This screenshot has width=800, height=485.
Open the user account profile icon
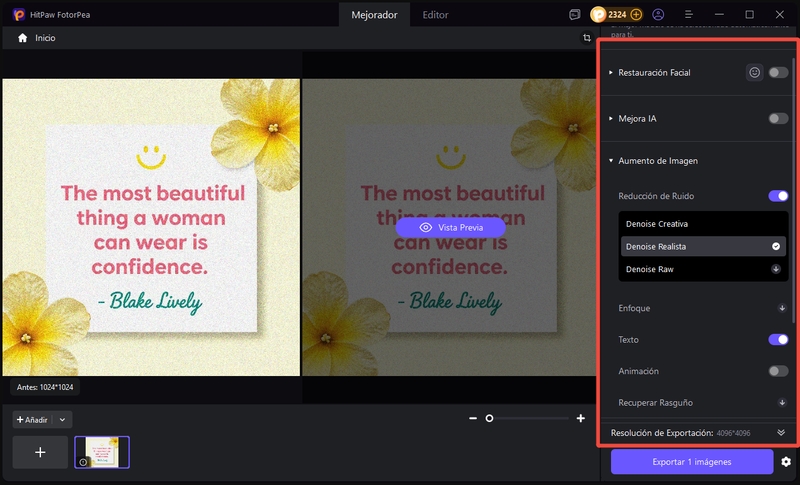tap(658, 15)
